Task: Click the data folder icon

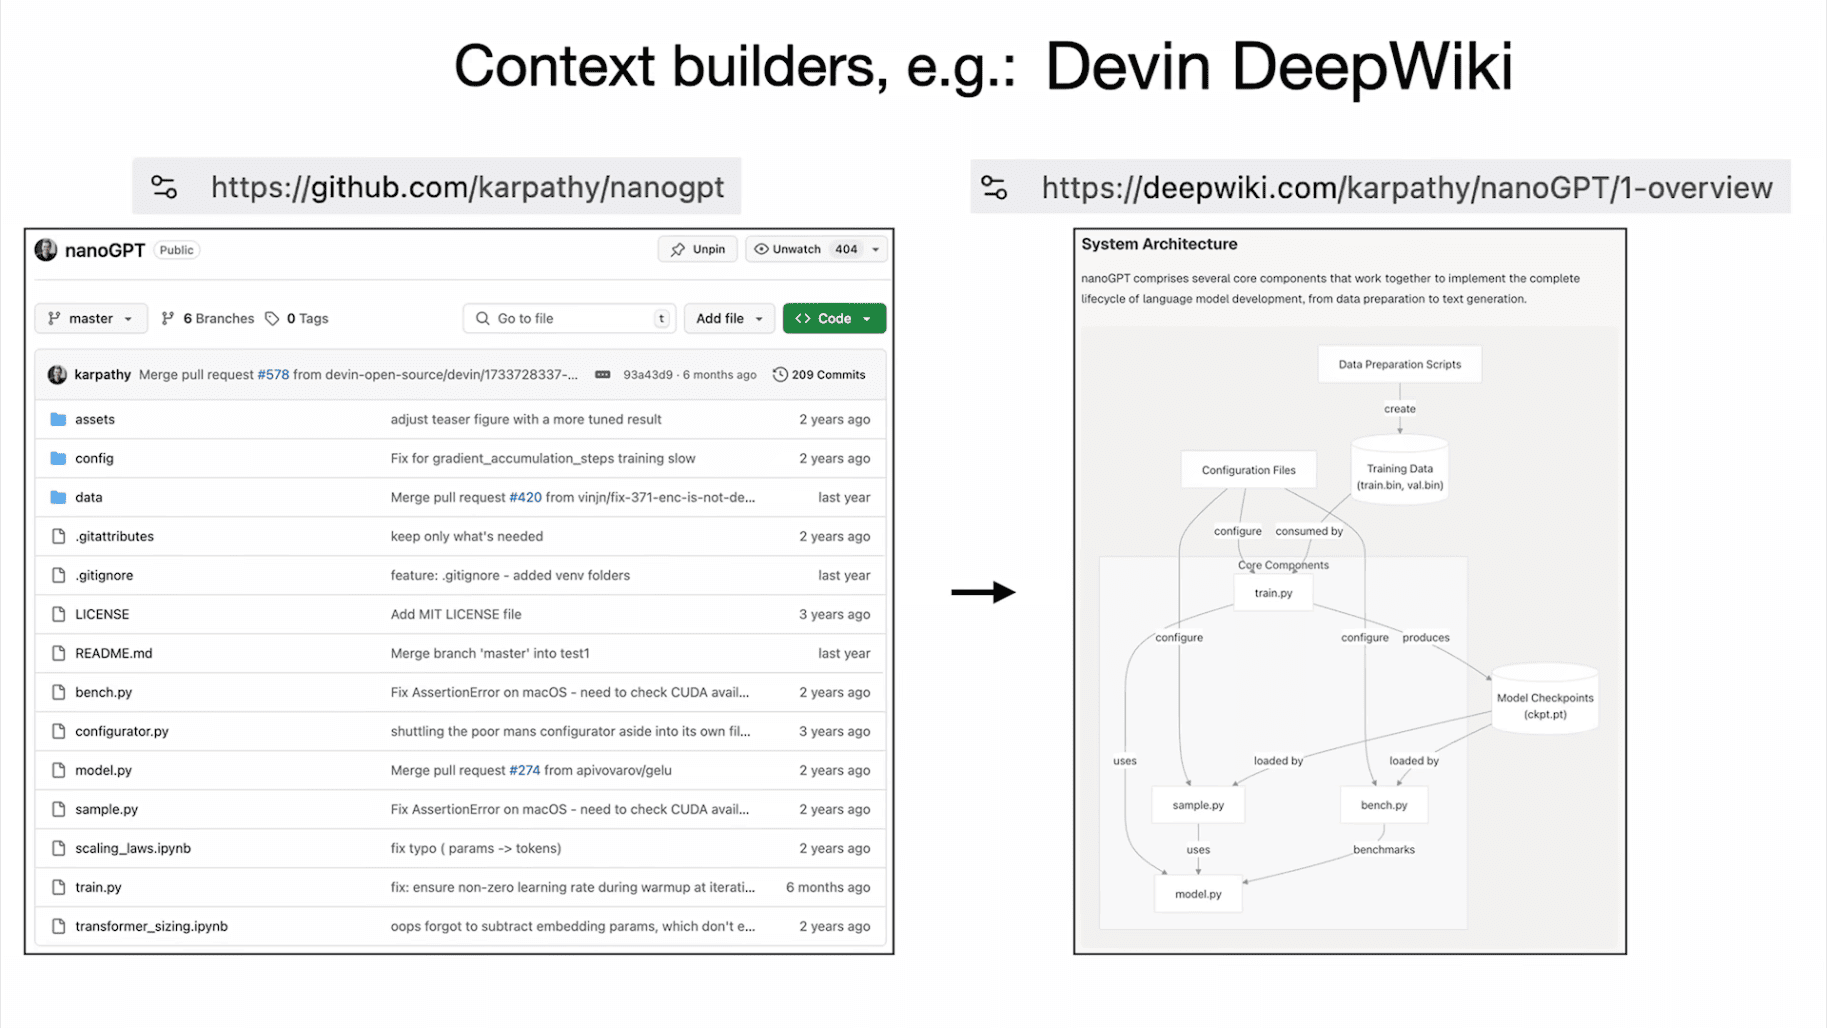Action: click(58, 497)
